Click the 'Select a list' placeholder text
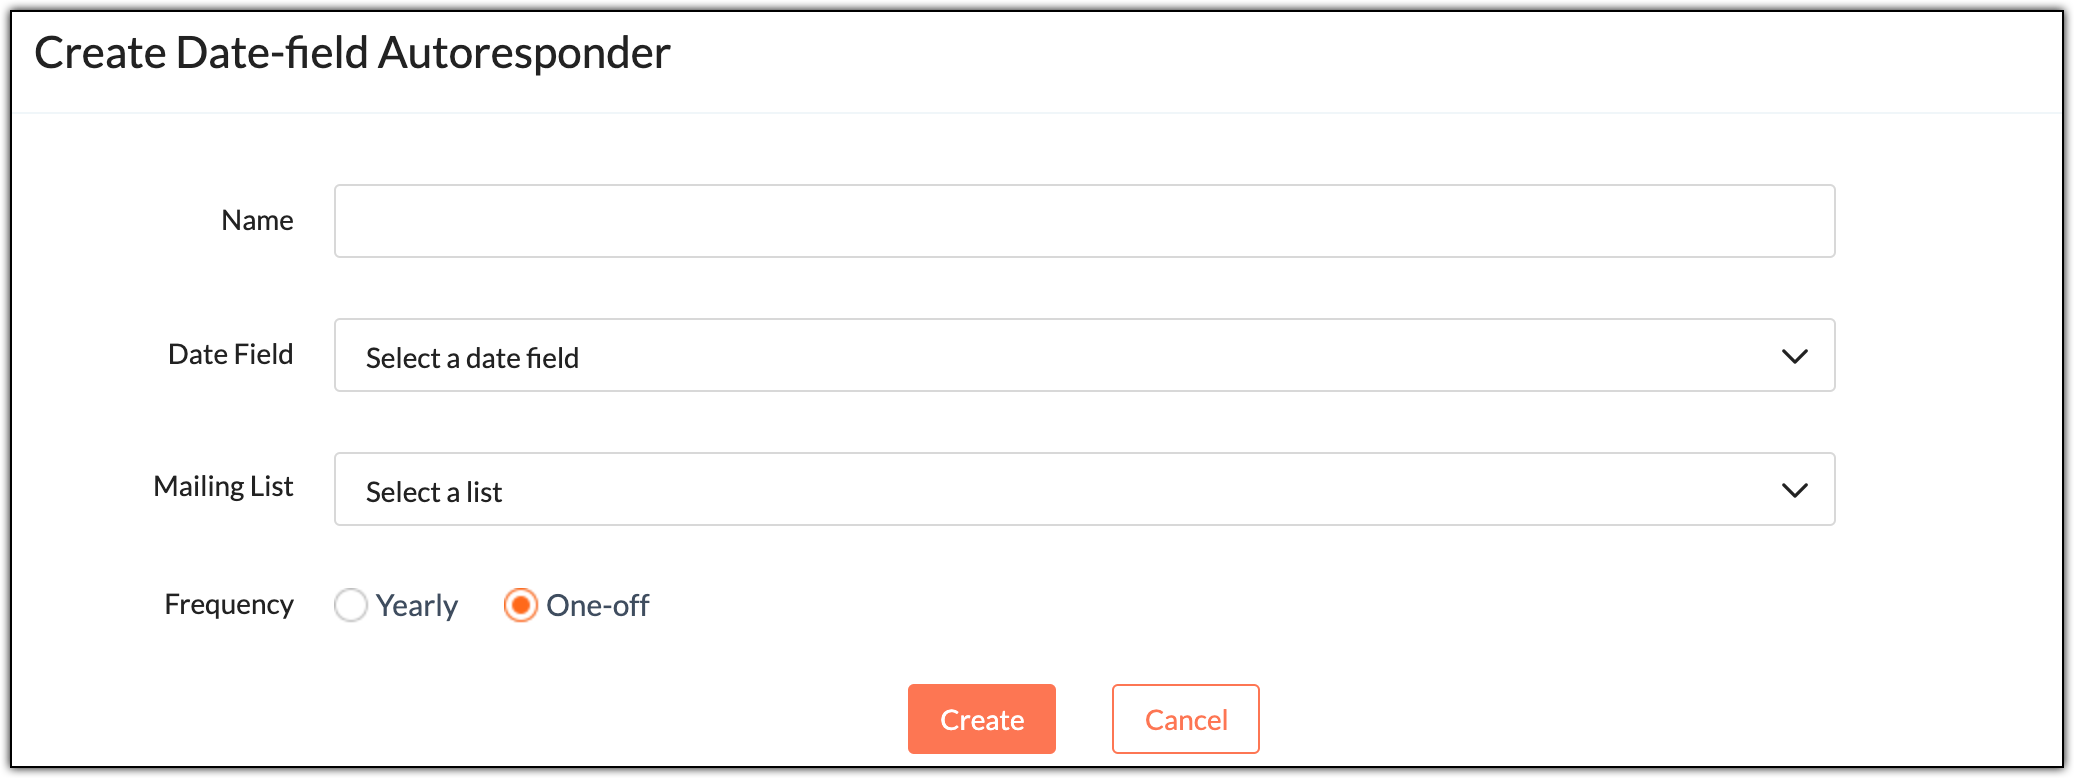Viewport: 2074px width, 778px height. point(434,492)
